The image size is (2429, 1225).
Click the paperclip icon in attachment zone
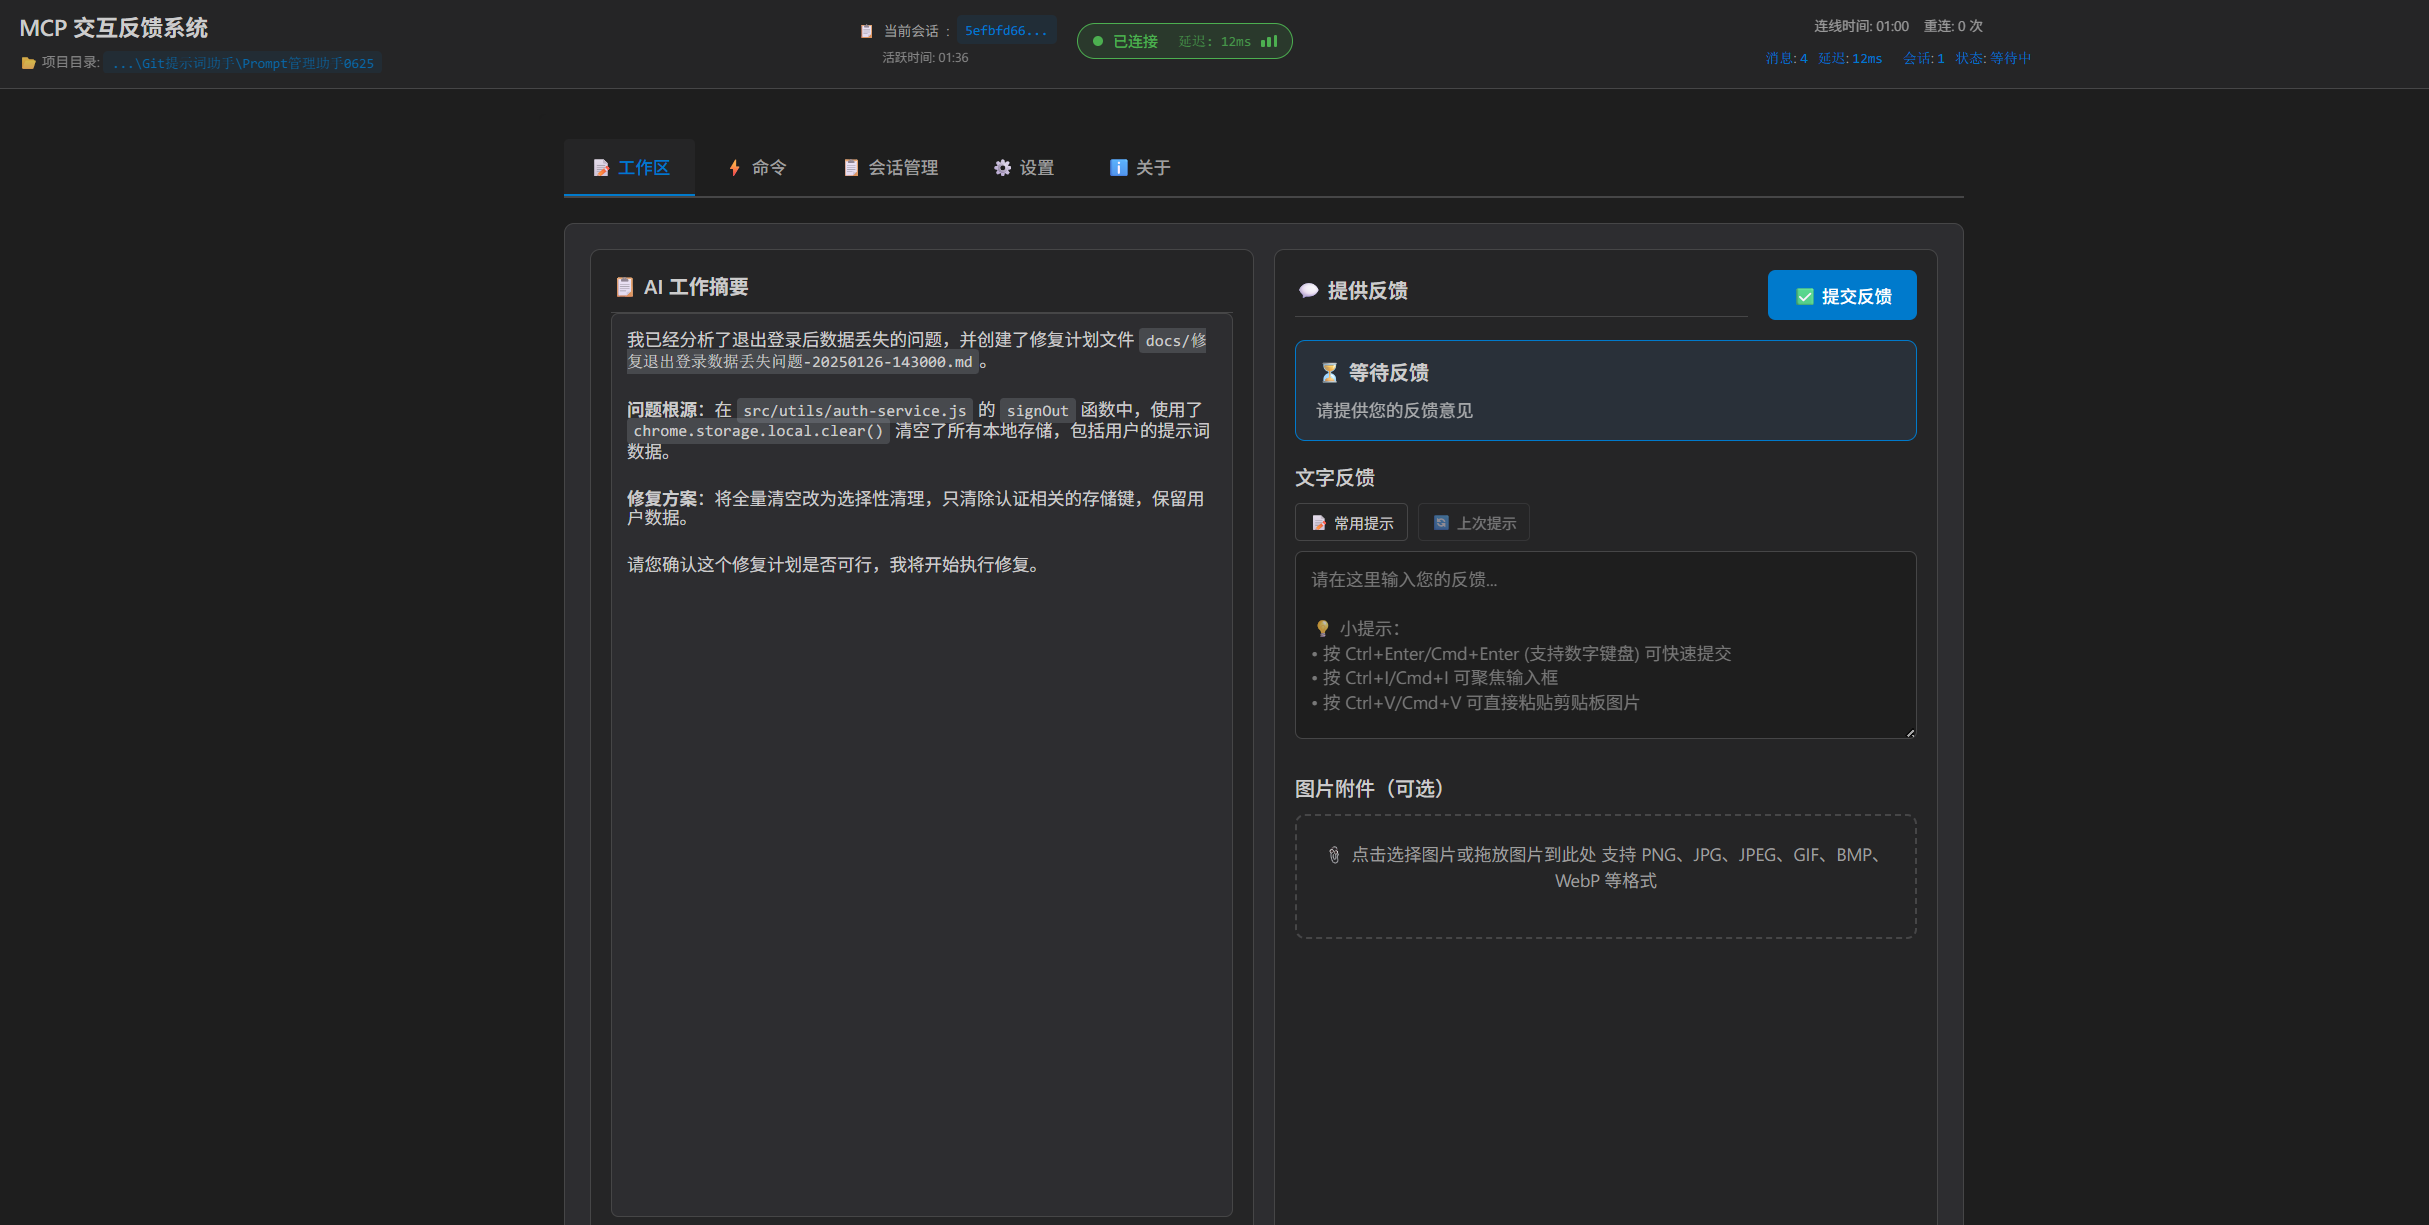(x=1334, y=855)
